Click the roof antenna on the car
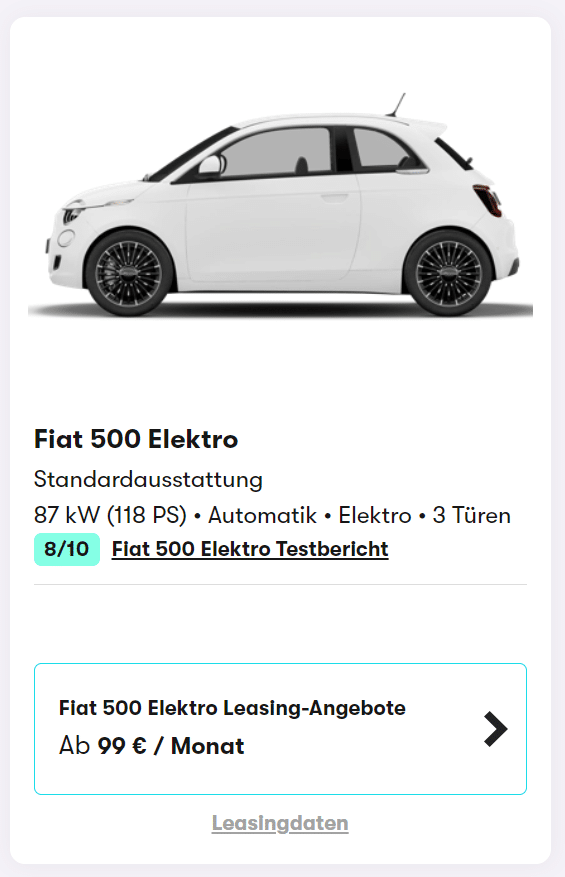 coord(397,105)
